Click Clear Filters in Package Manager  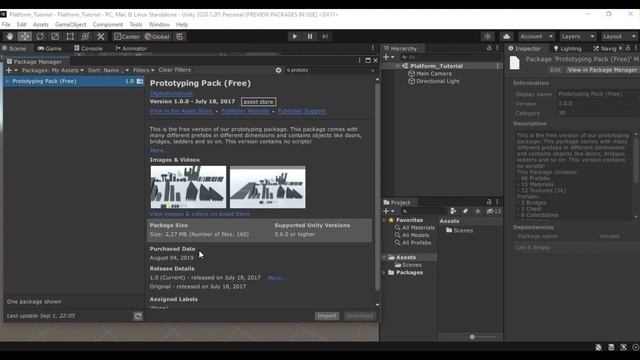pyautogui.click(x=174, y=70)
